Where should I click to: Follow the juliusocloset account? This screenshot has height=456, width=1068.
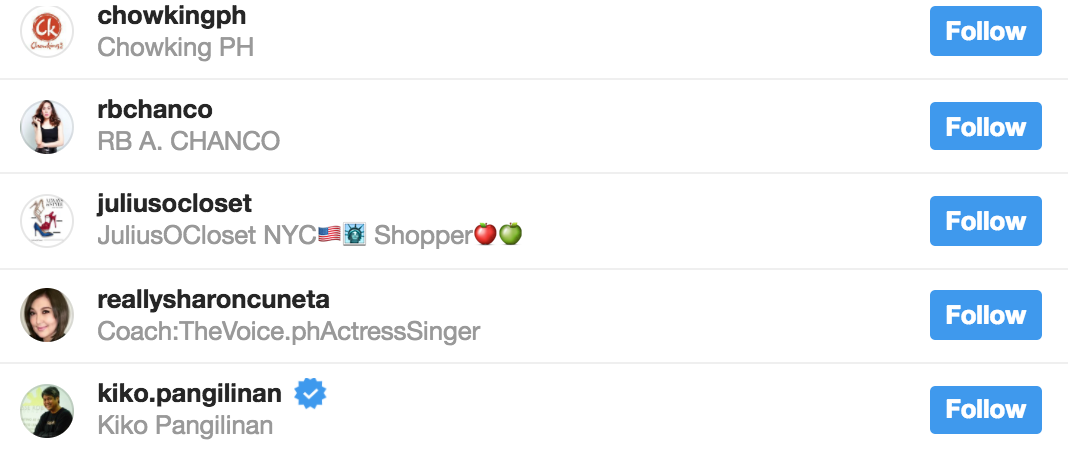(x=985, y=221)
